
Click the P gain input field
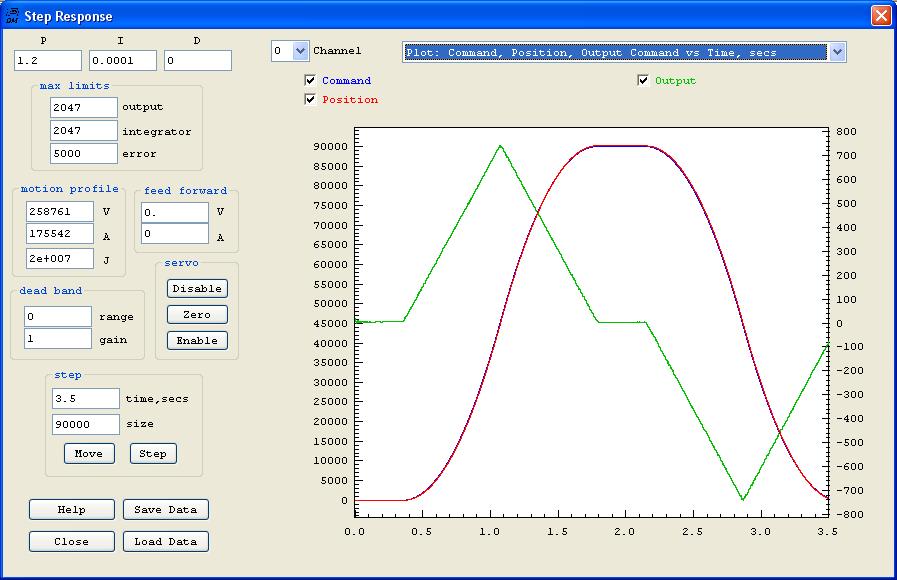pos(47,61)
